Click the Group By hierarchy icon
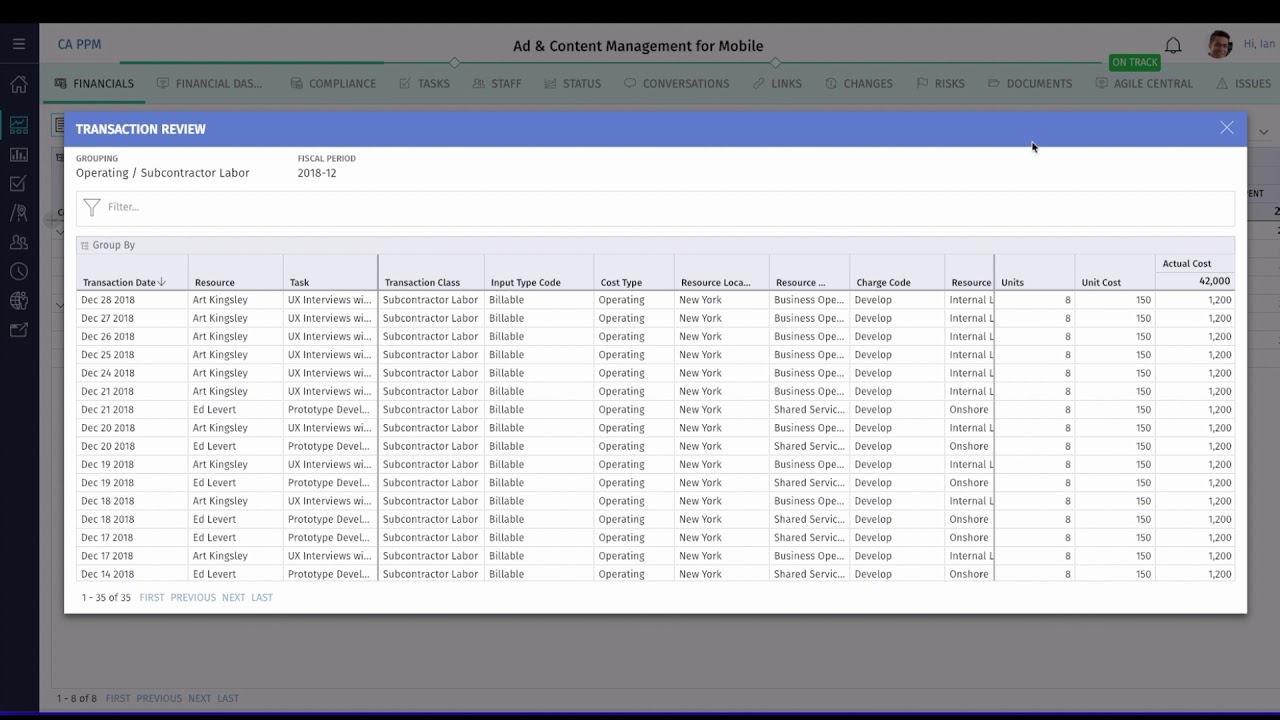 click(84, 245)
